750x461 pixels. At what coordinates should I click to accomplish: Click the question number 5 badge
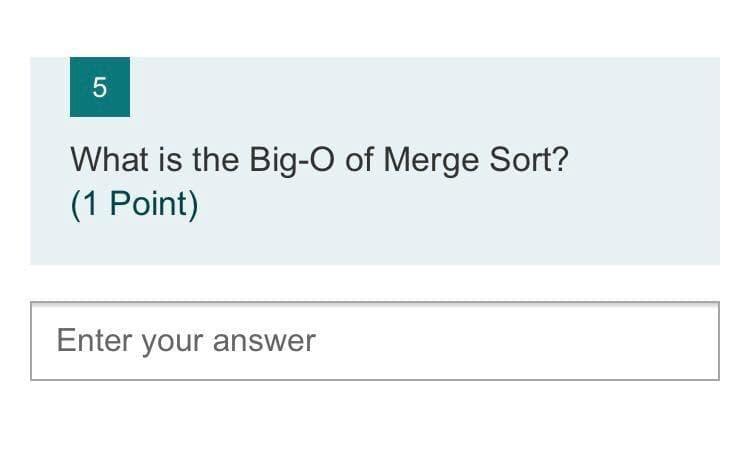[x=99, y=87]
